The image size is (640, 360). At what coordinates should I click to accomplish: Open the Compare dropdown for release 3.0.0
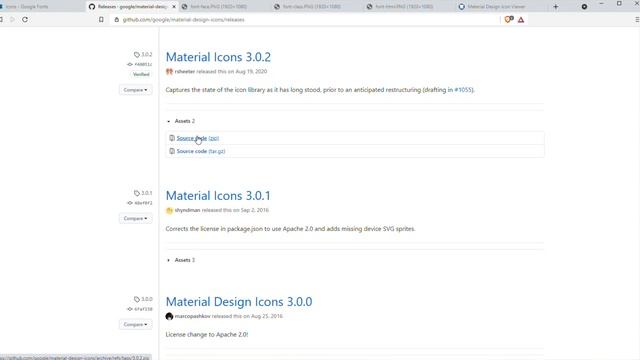point(136,324)
